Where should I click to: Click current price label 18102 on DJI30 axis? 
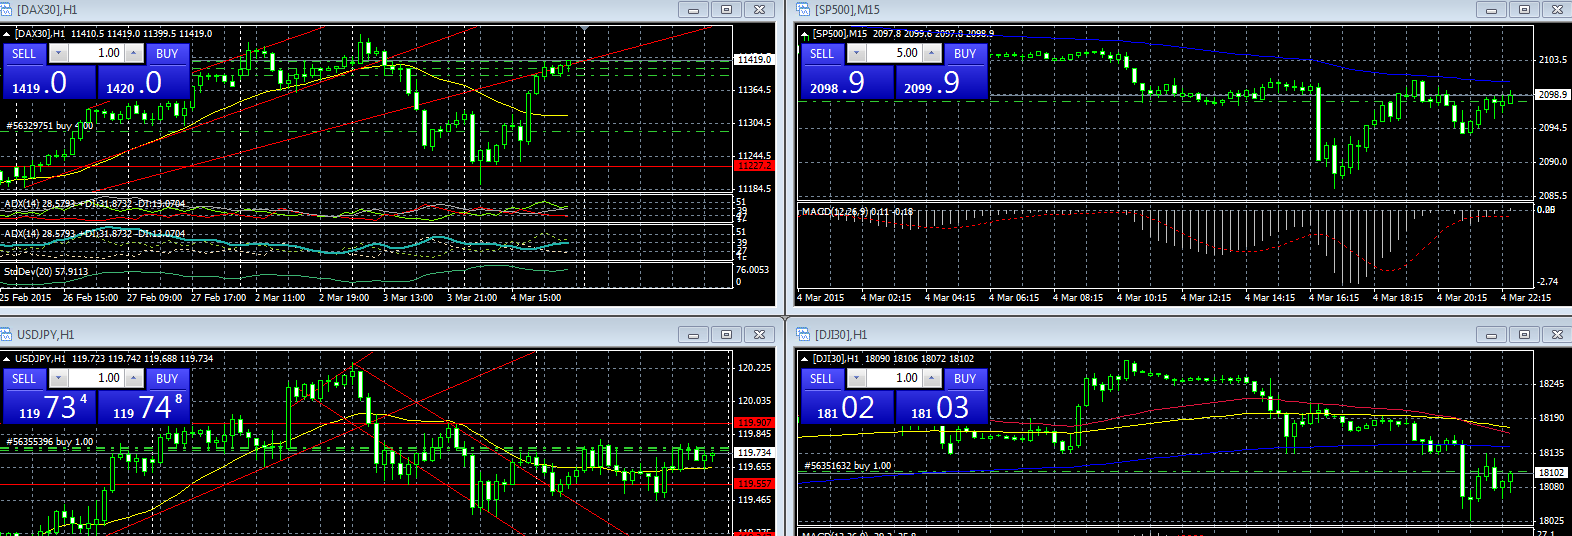[1550, 472]
